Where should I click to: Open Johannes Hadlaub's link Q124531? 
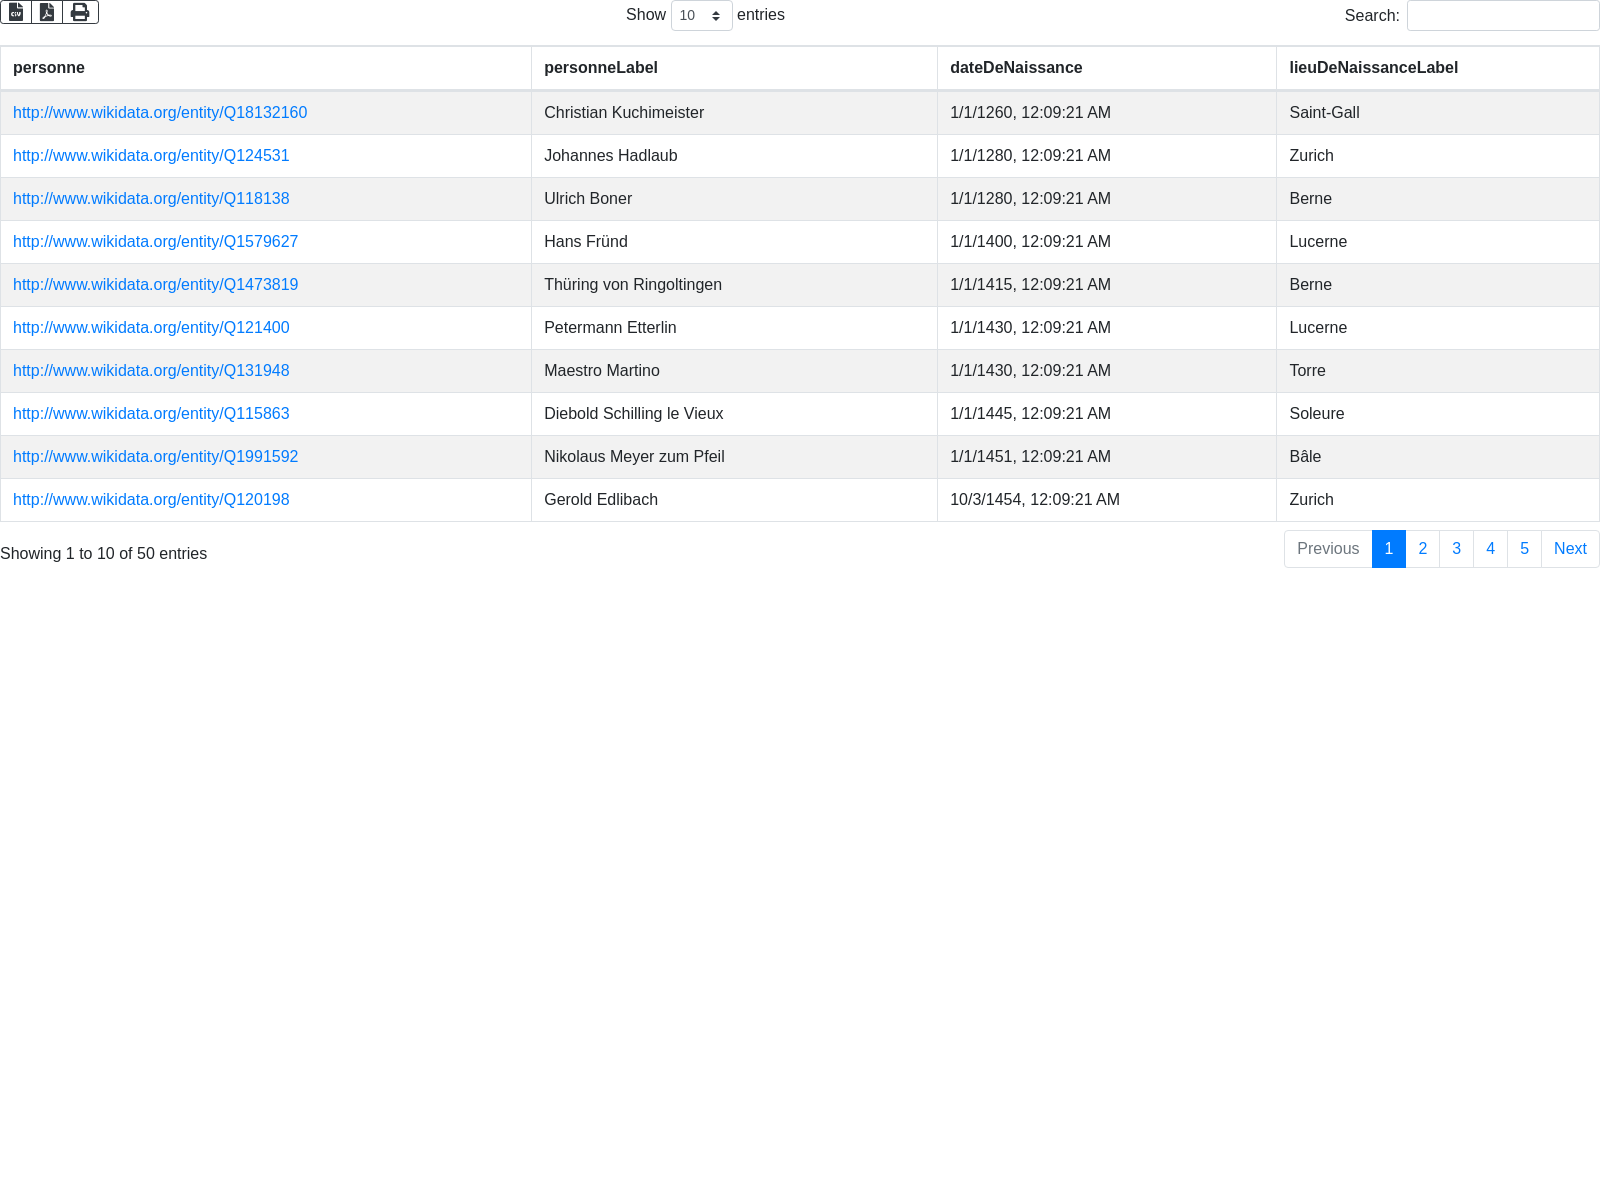151,156
